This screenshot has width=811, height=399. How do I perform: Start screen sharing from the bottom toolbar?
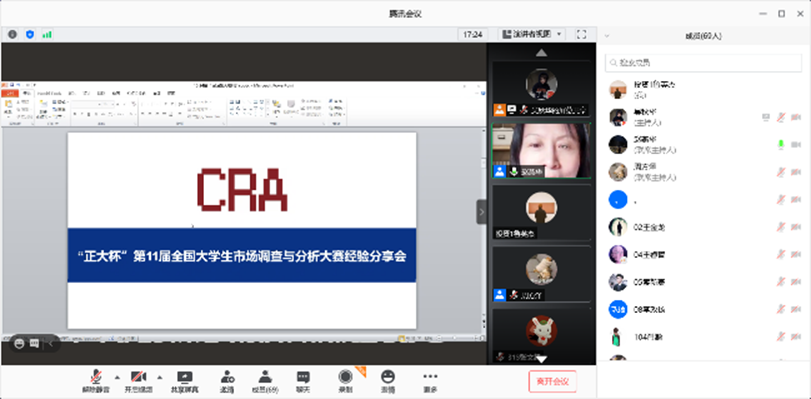(x=185, y=381)
